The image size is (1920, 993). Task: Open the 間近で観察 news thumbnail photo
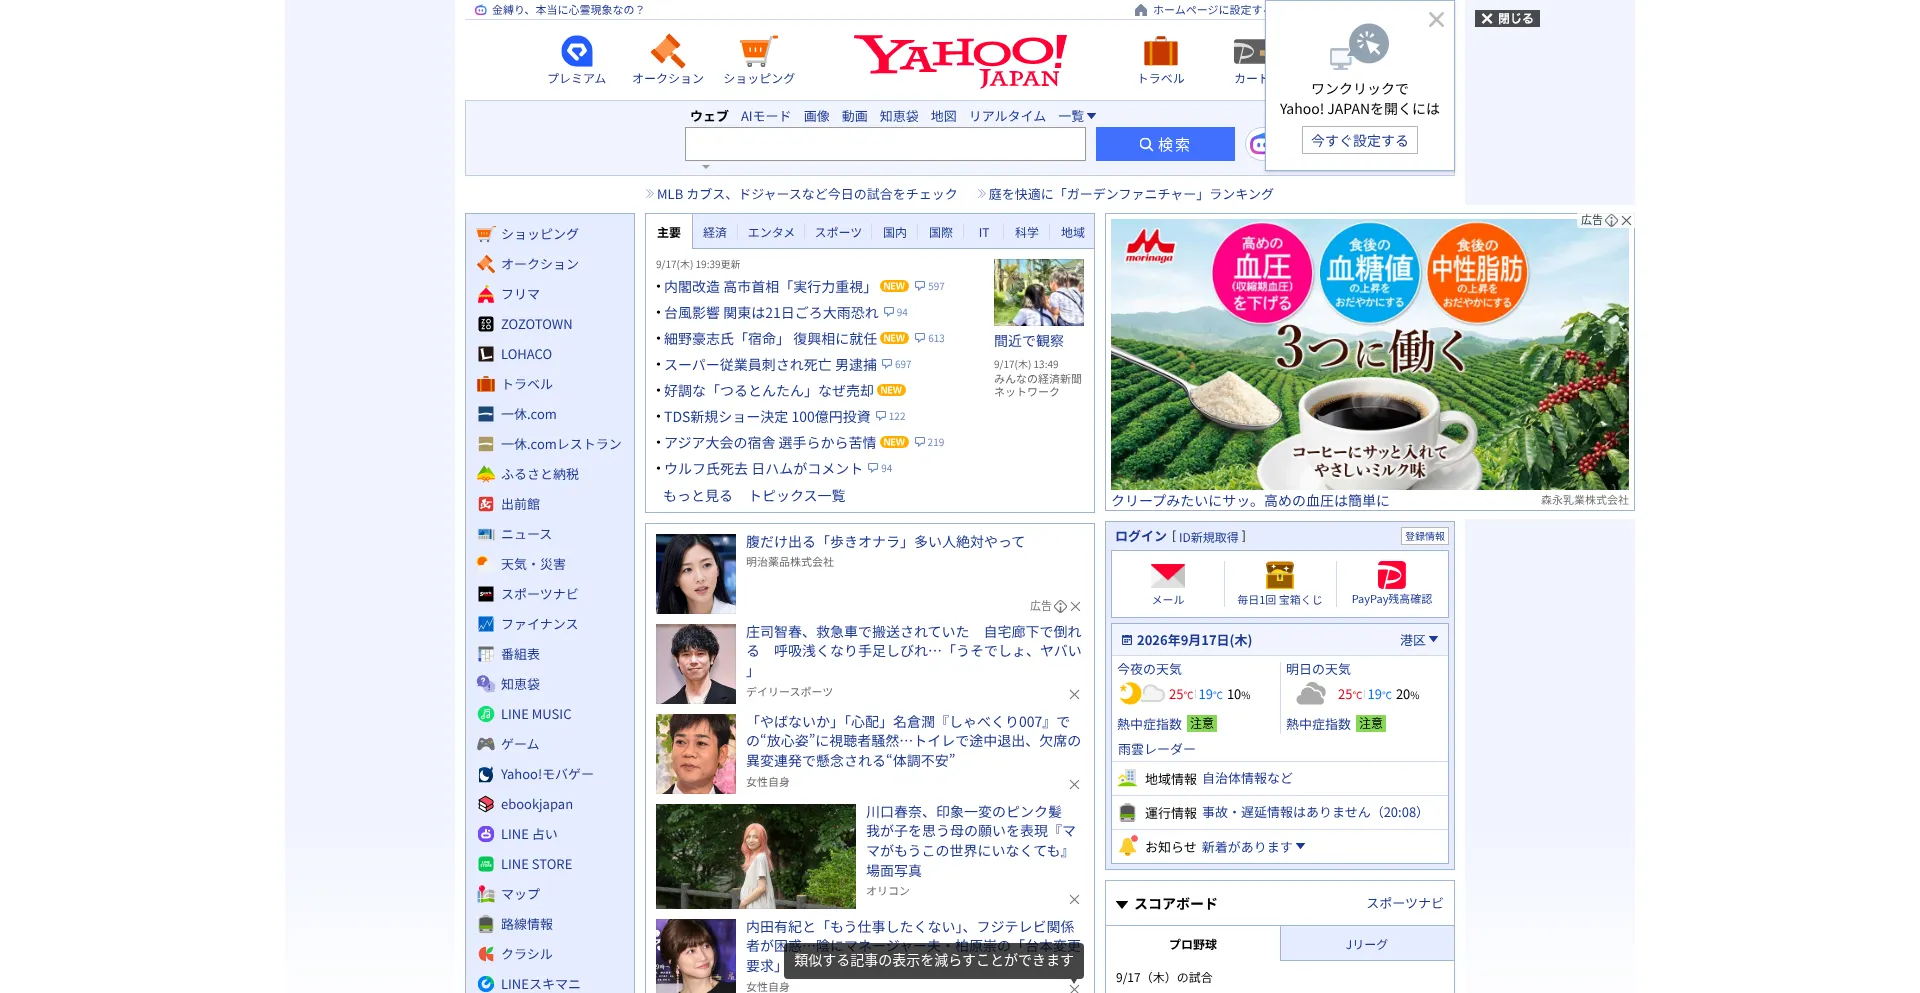click(x=1039, y=292)
